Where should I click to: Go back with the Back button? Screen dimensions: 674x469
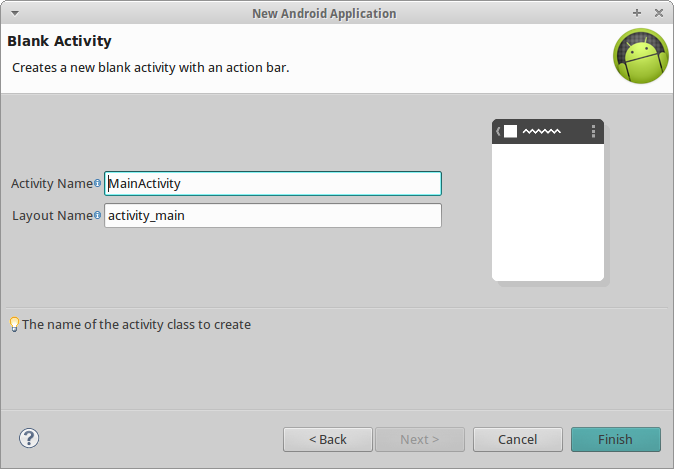pyautogui.click(x=328, y=439)
